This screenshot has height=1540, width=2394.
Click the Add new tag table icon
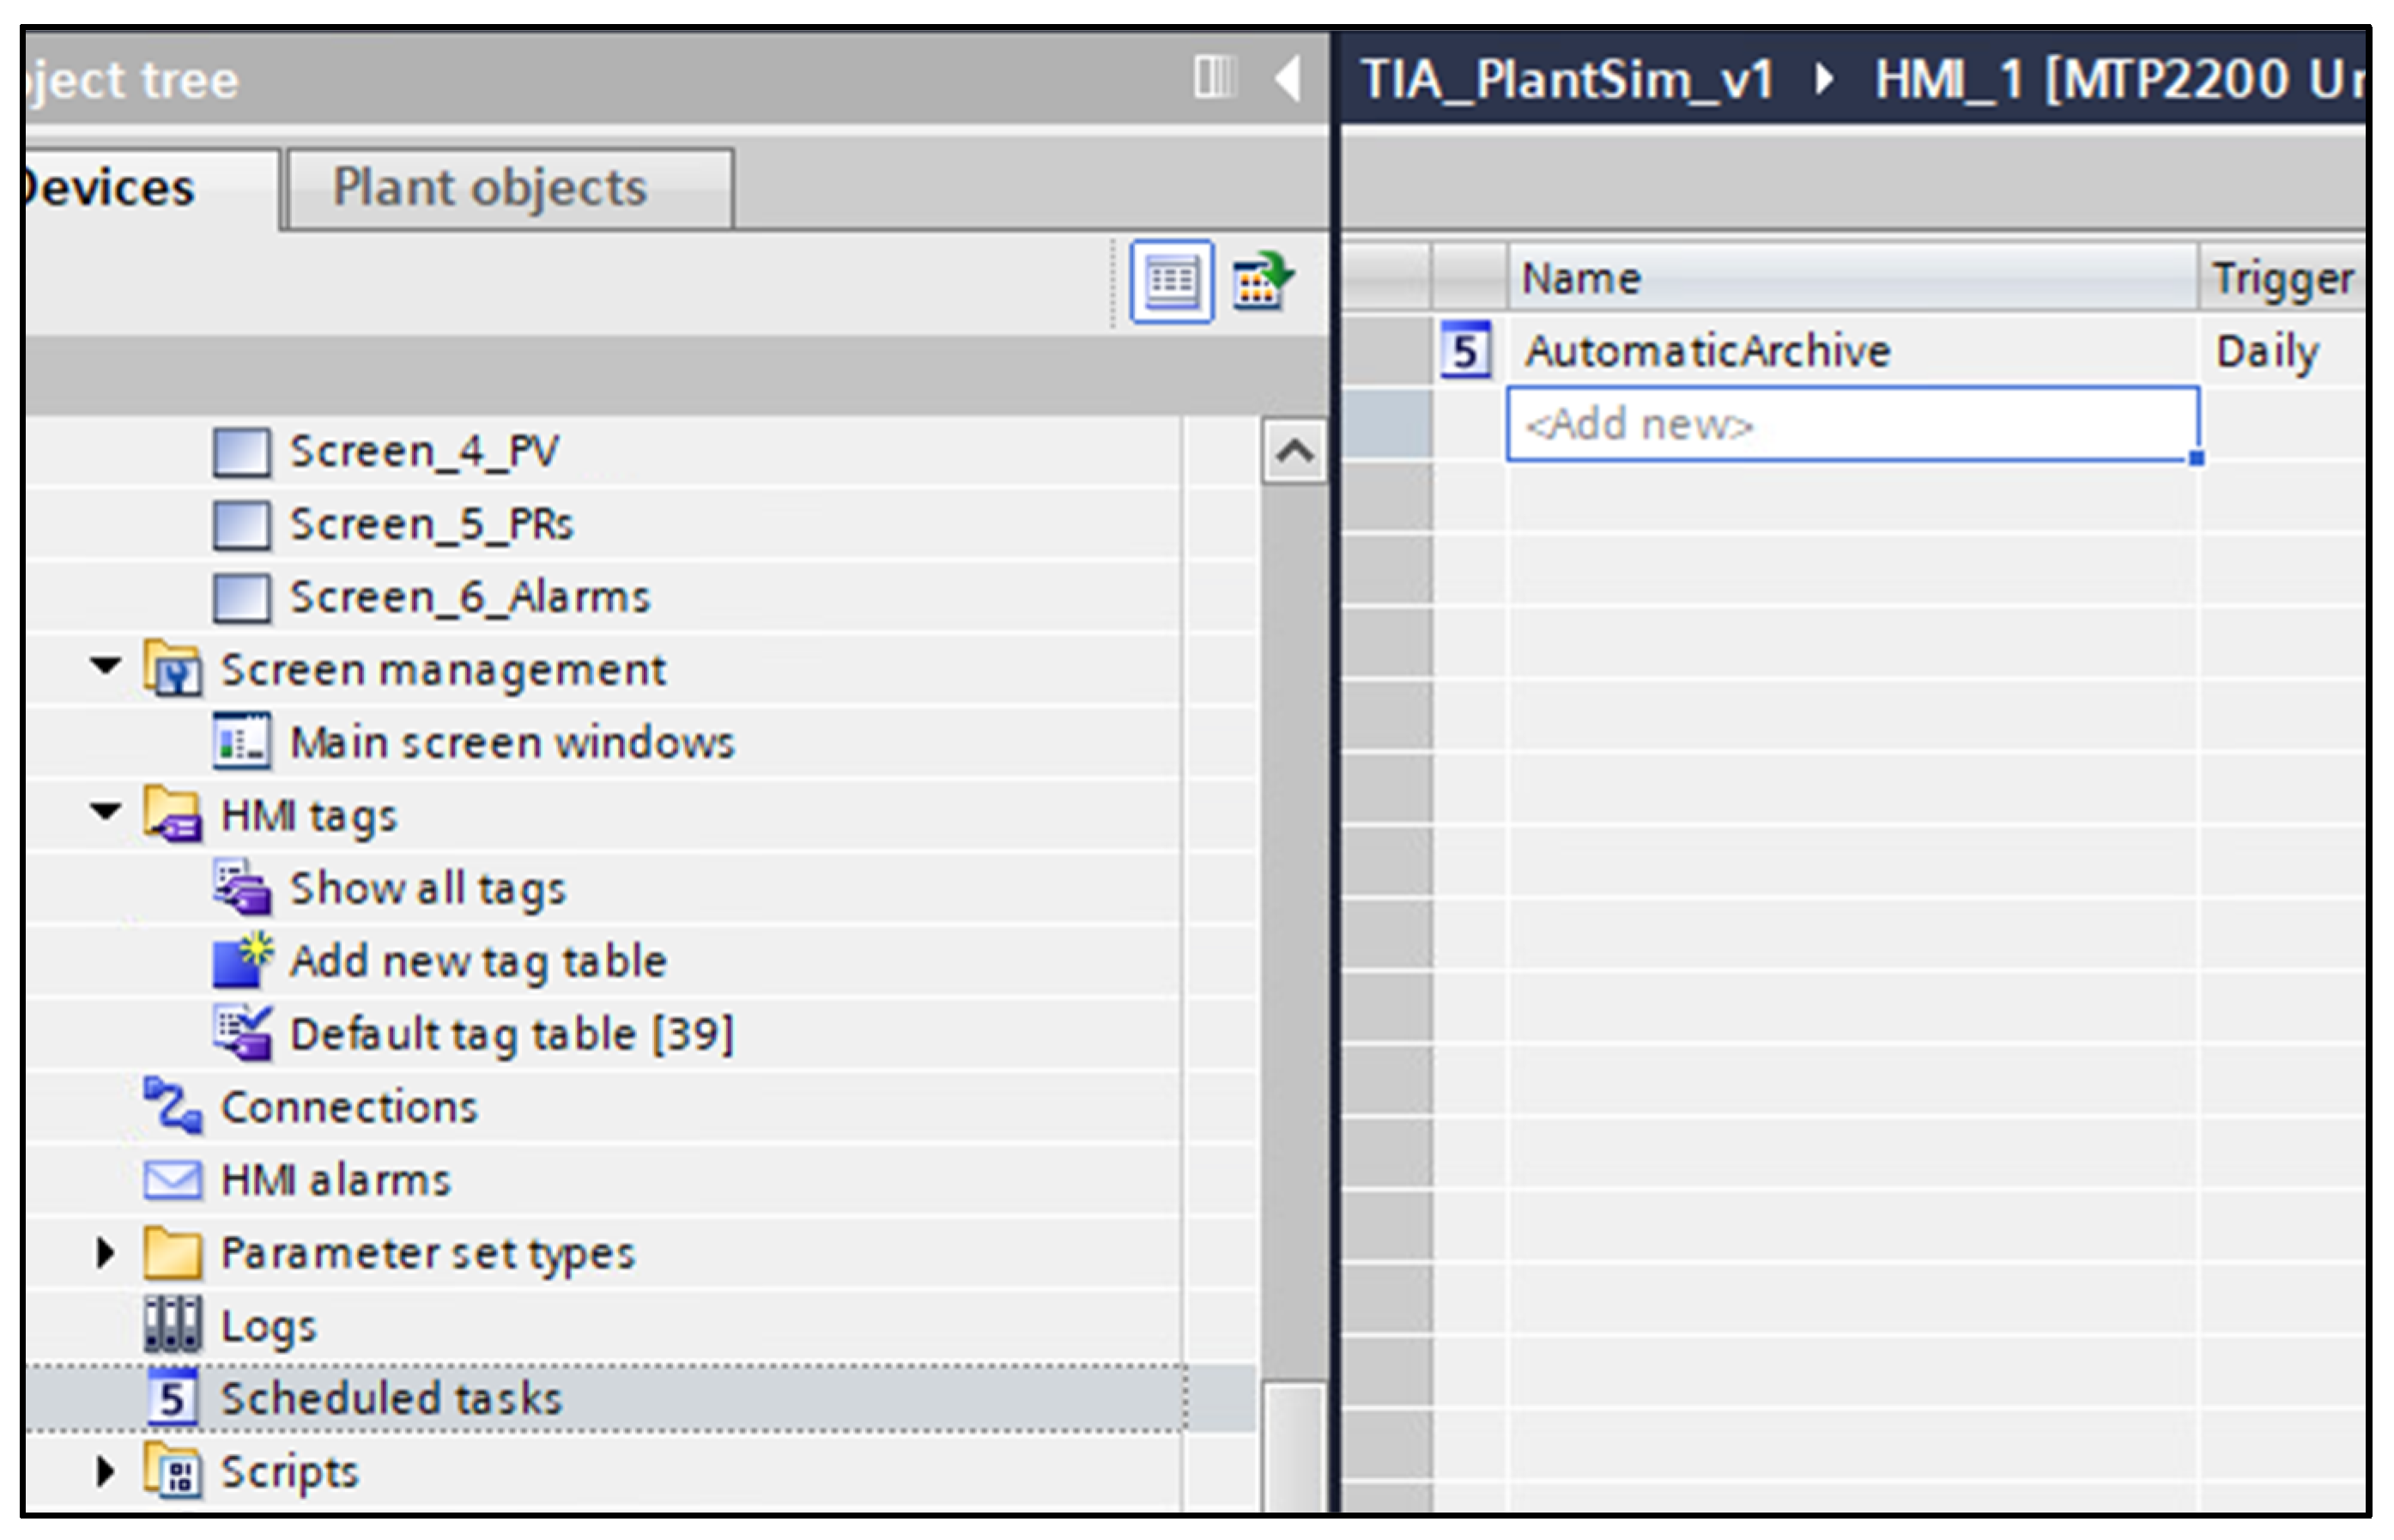tap(242, 961)
